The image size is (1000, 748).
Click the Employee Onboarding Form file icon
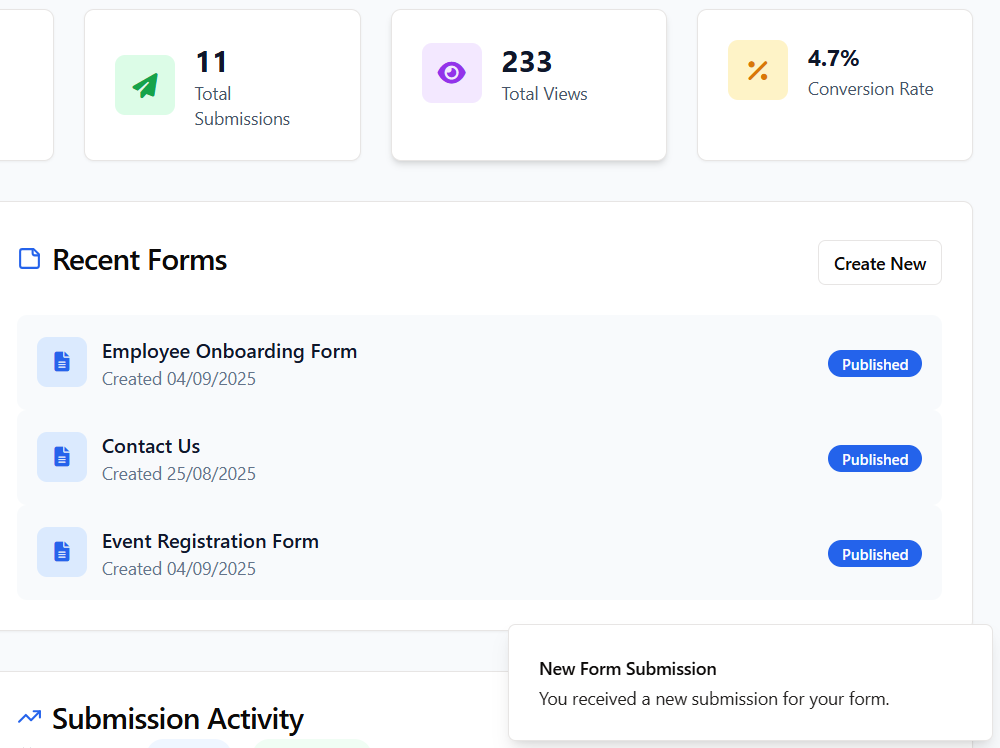coord(62,362)
